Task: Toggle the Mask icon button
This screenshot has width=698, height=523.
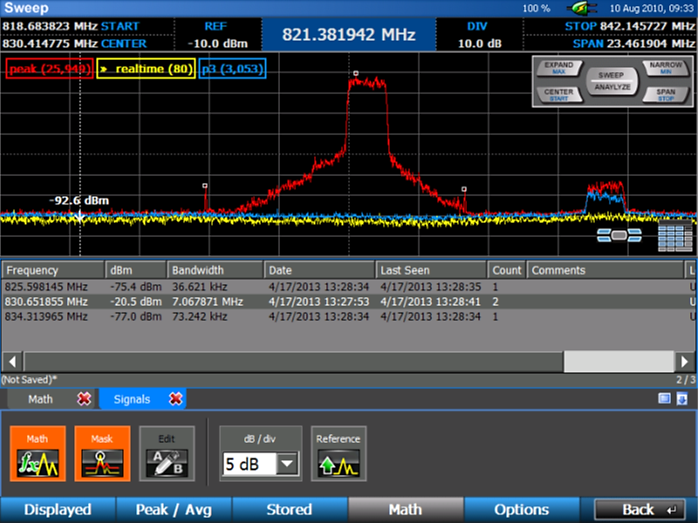Action: (102, 455)
